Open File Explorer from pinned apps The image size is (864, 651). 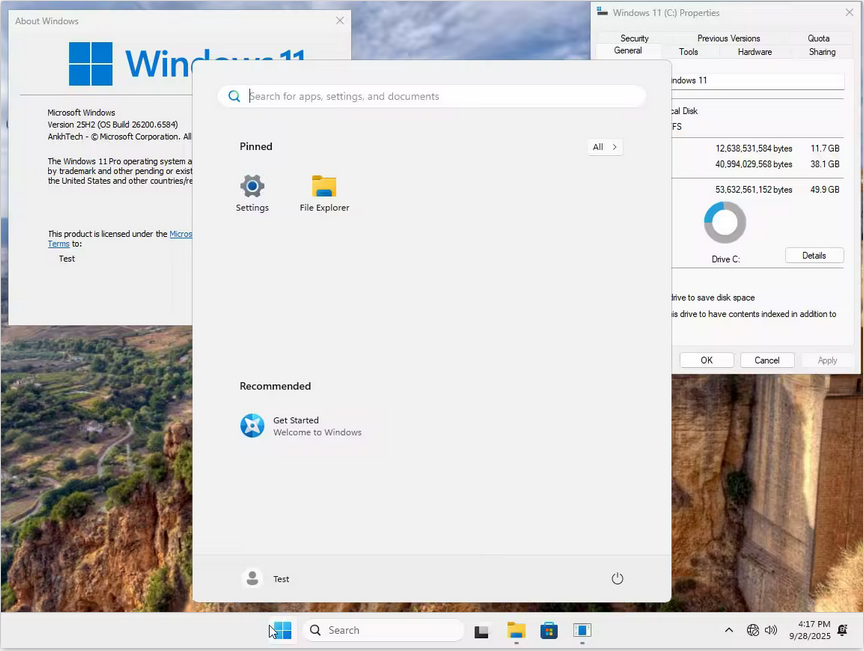(x=324, y=193)
